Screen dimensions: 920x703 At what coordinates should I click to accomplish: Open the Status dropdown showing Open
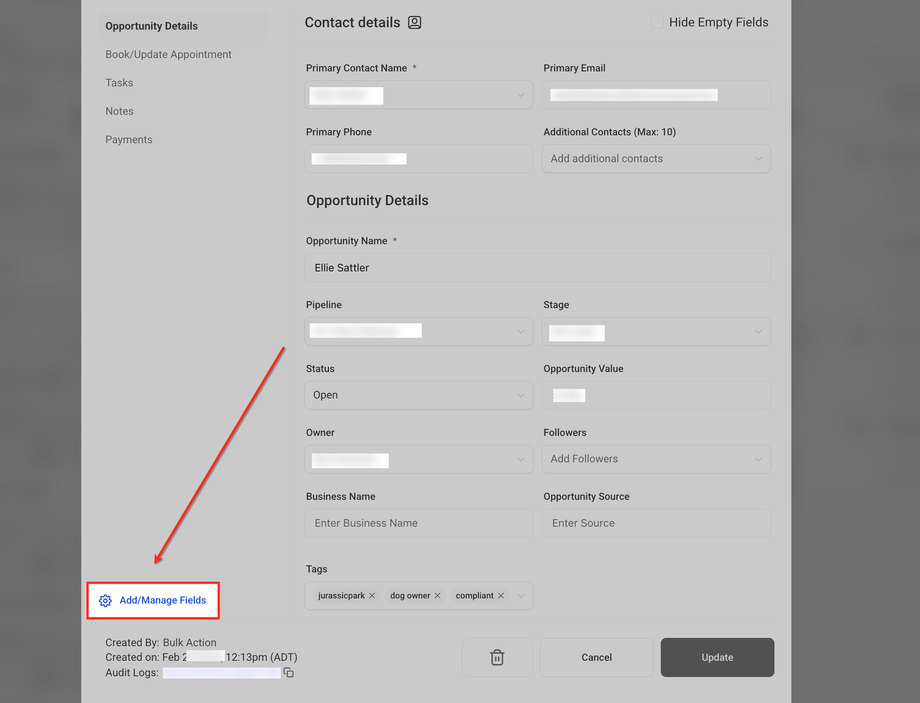click(419, 395)
